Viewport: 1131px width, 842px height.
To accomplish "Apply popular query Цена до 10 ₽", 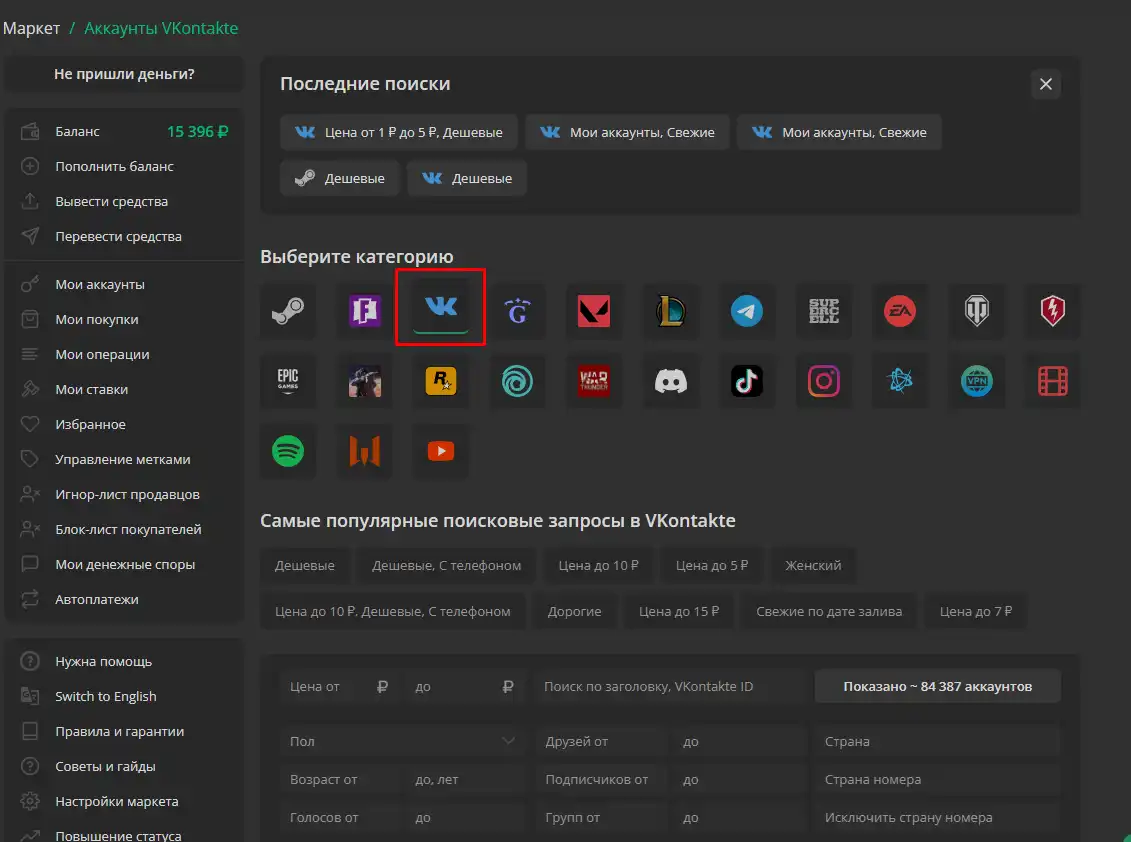I will pyautogui.click(x=598, y=566).
